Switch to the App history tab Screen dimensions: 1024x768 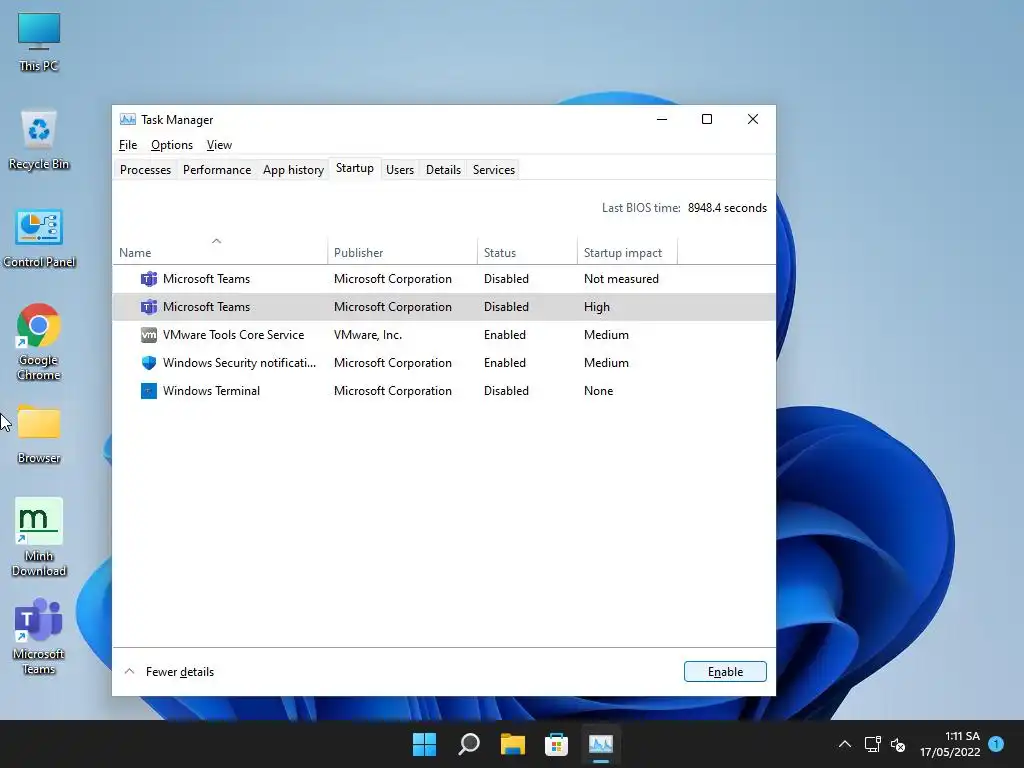click(293, 170)
